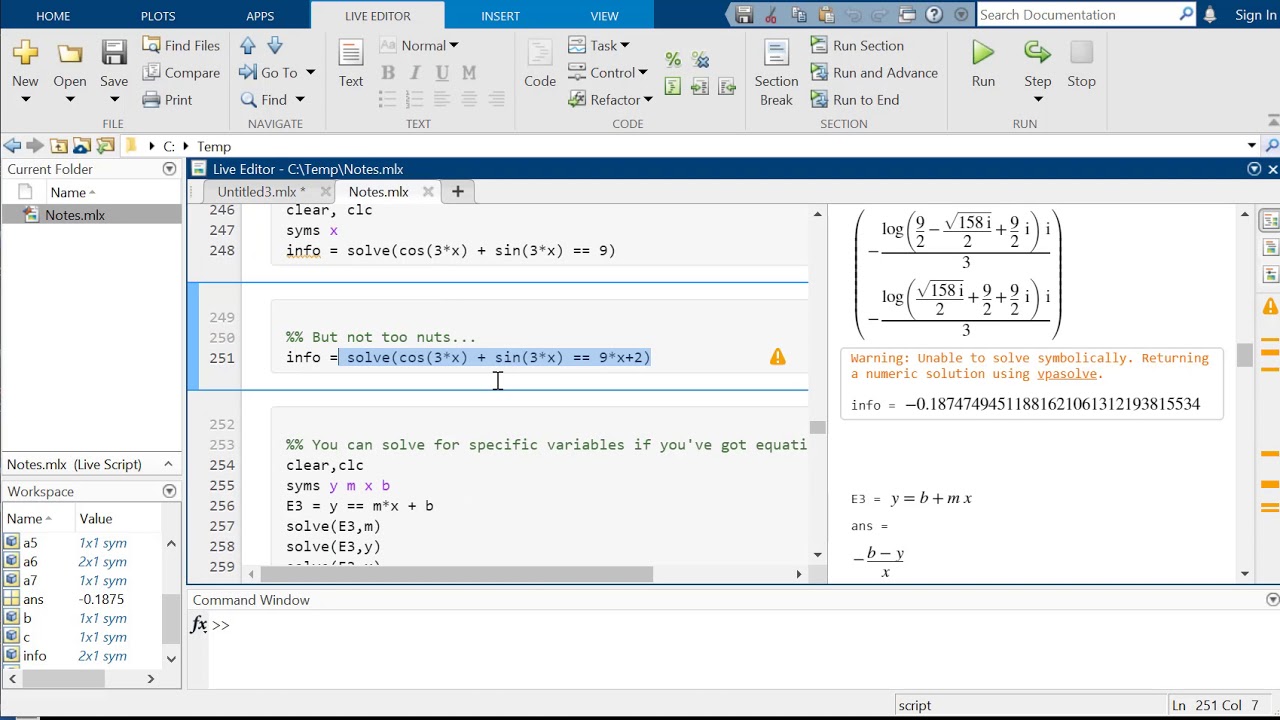Click the Browse for folder icon

[x=82, y=146]
